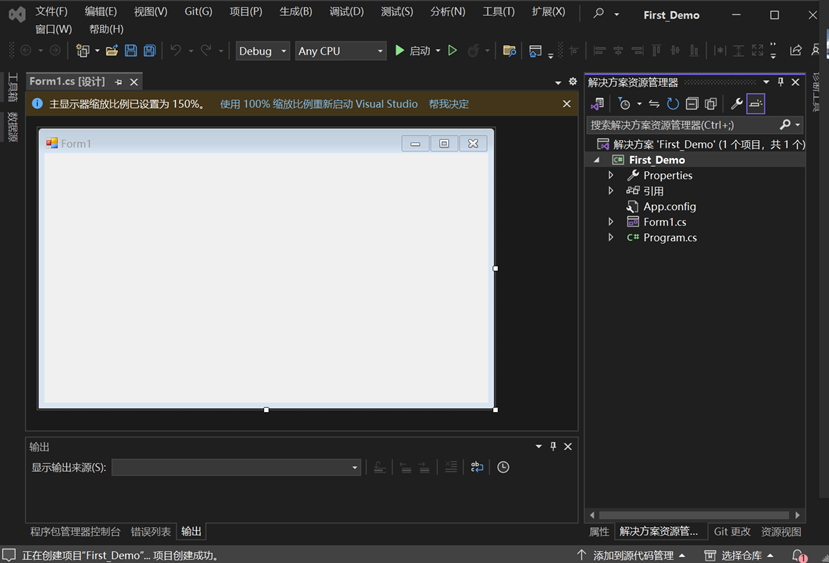The height and width of the screenshot is (563, 829).
Task: Click pending changes filter clock icon
Action: click(624, 104)
